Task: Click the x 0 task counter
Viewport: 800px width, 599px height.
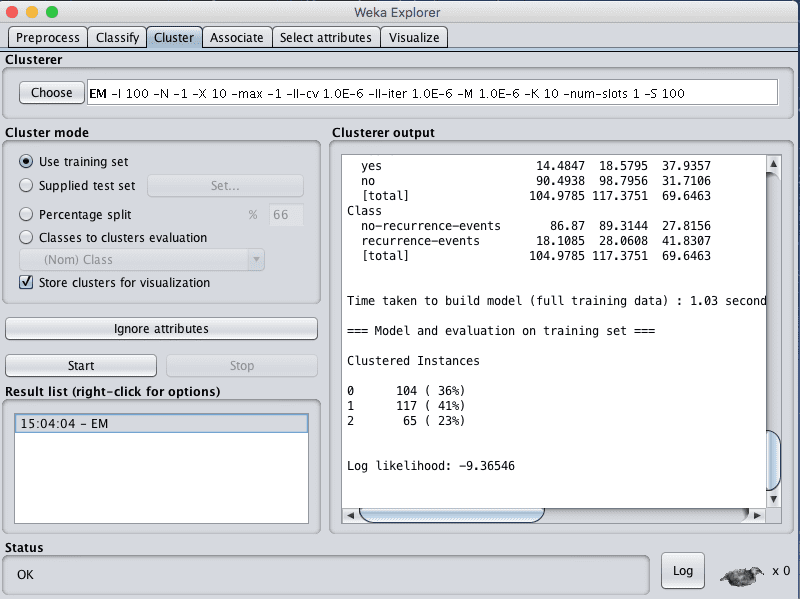Action: click(781, 571)
